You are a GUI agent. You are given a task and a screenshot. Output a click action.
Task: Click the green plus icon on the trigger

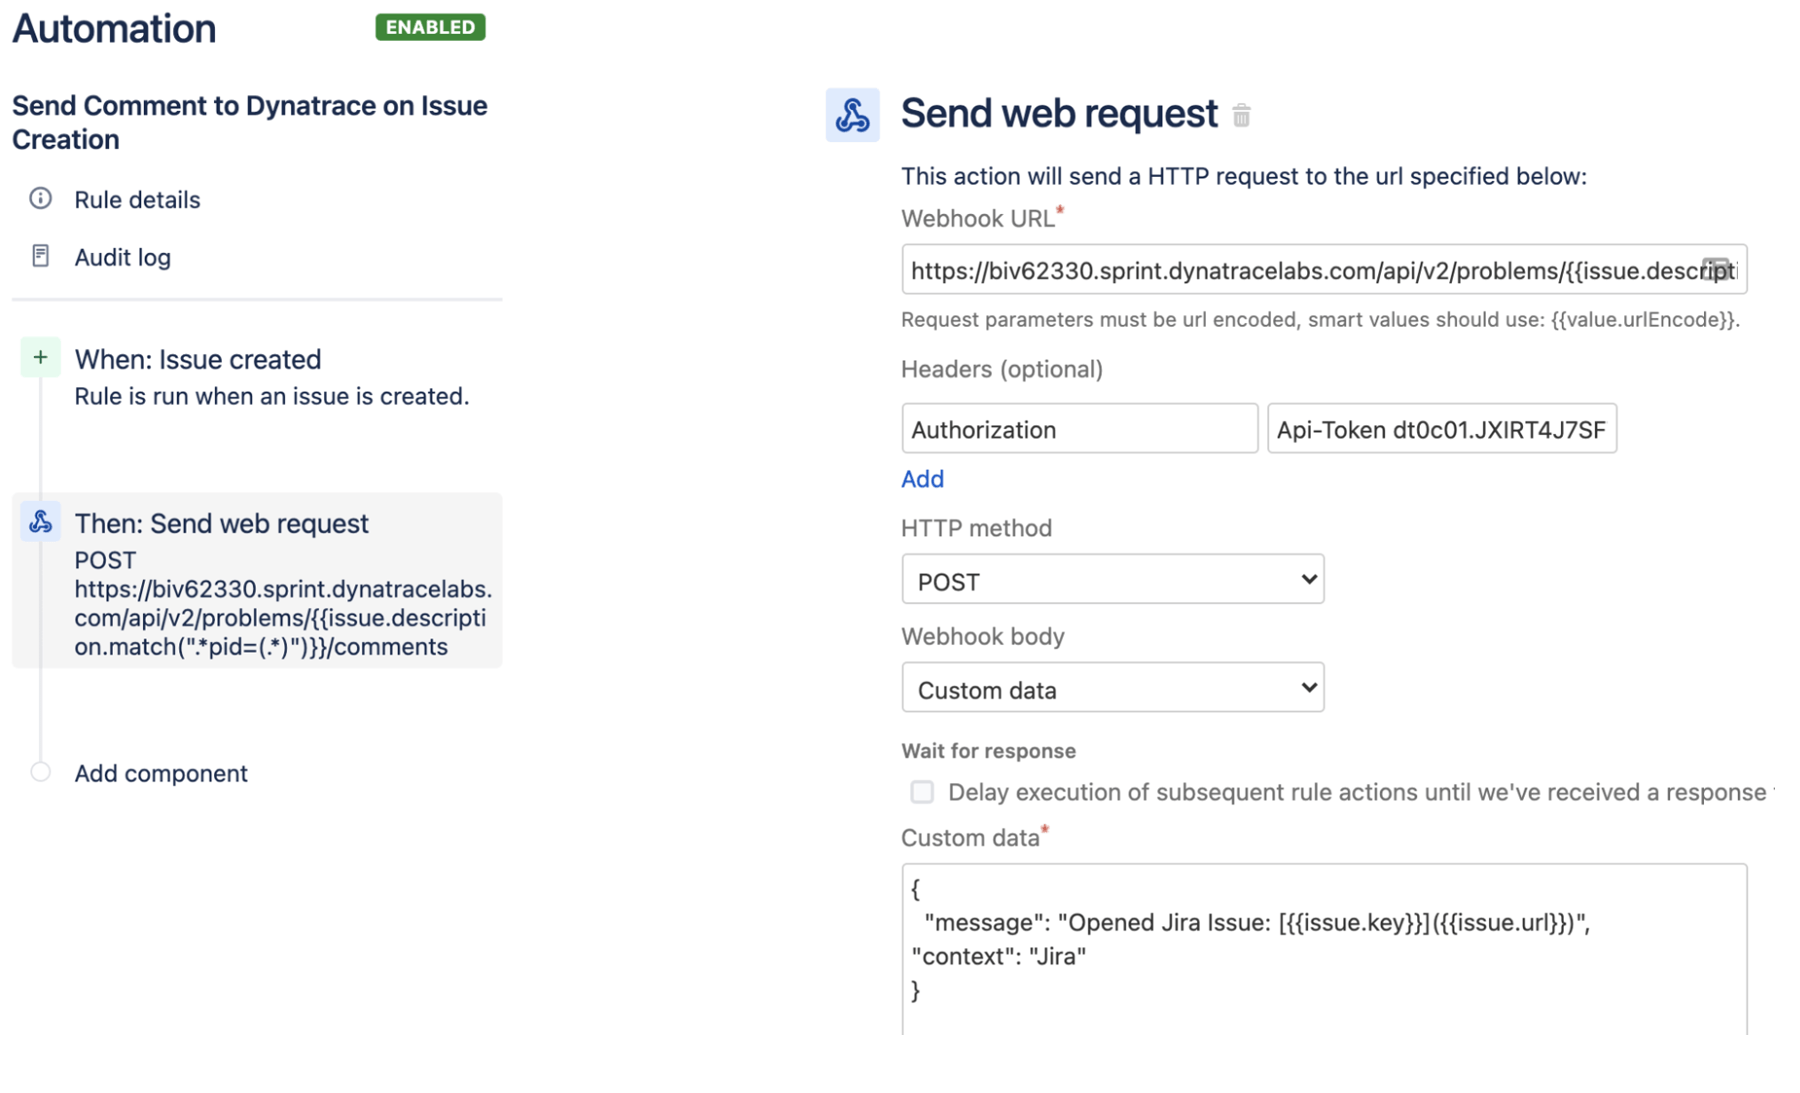pyautogui.click(x=40, y=357)
